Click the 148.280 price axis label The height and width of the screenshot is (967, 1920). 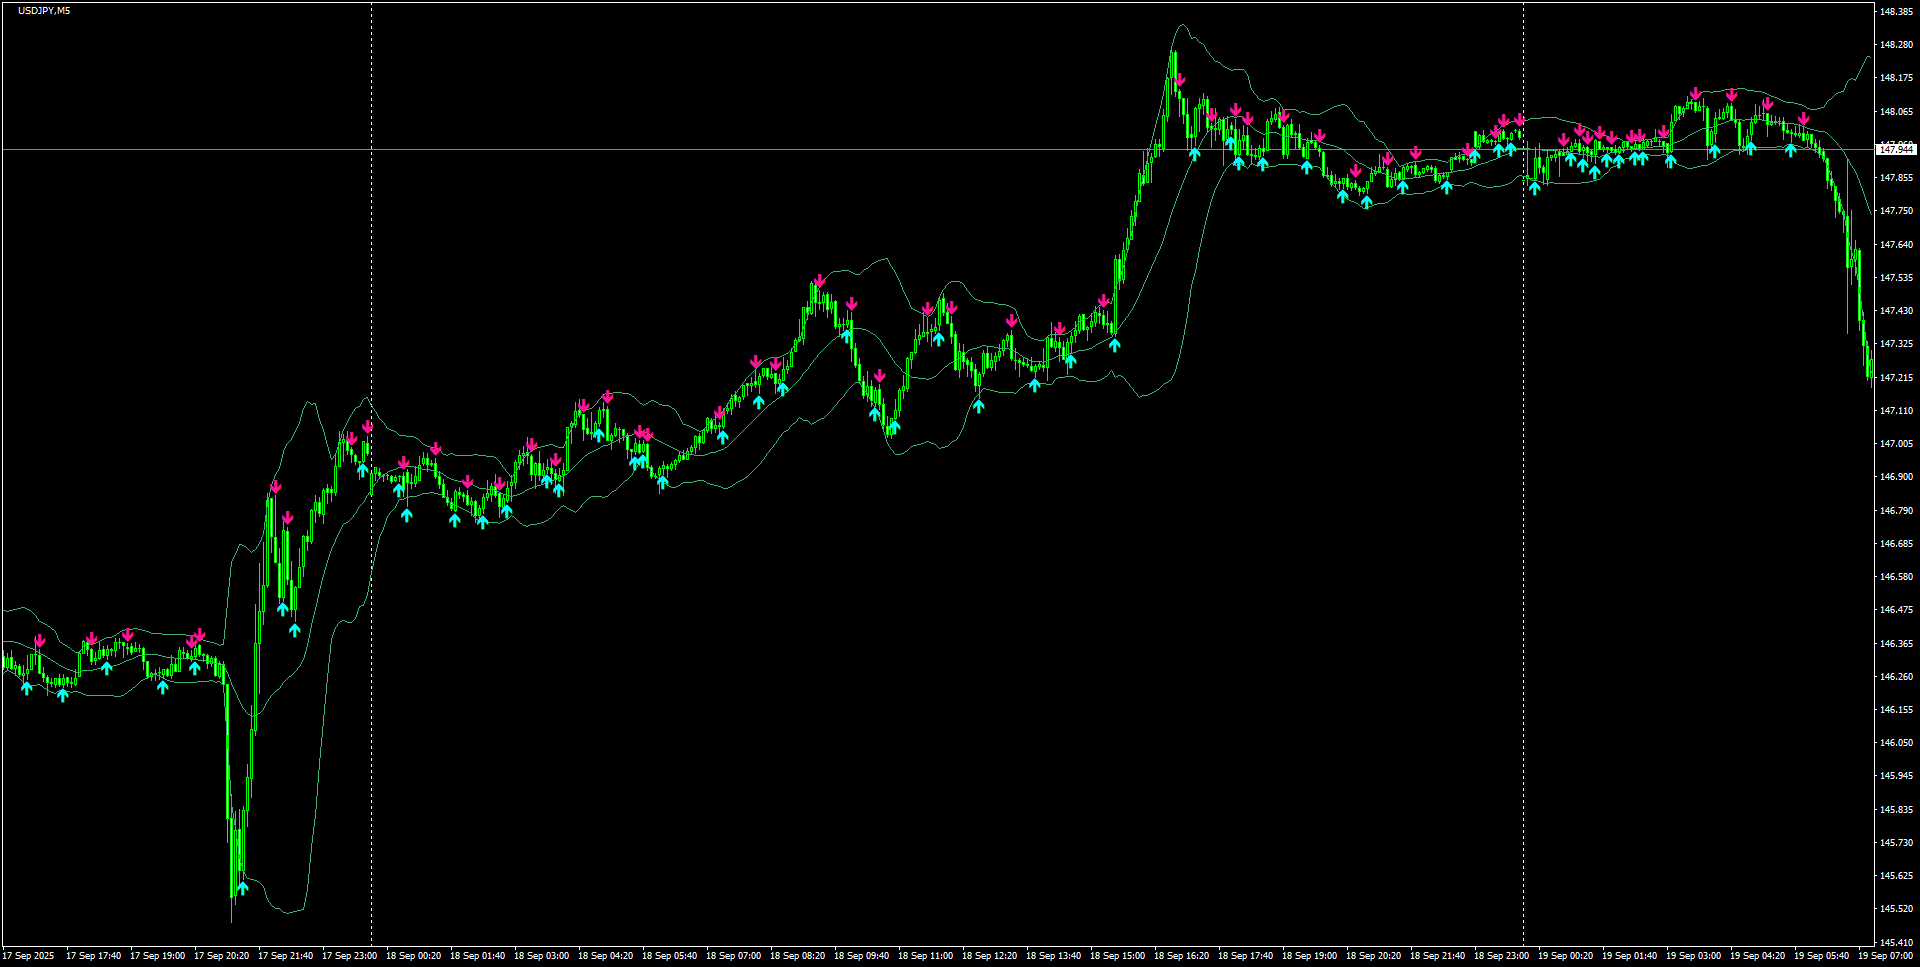(x=1896, y=45)
